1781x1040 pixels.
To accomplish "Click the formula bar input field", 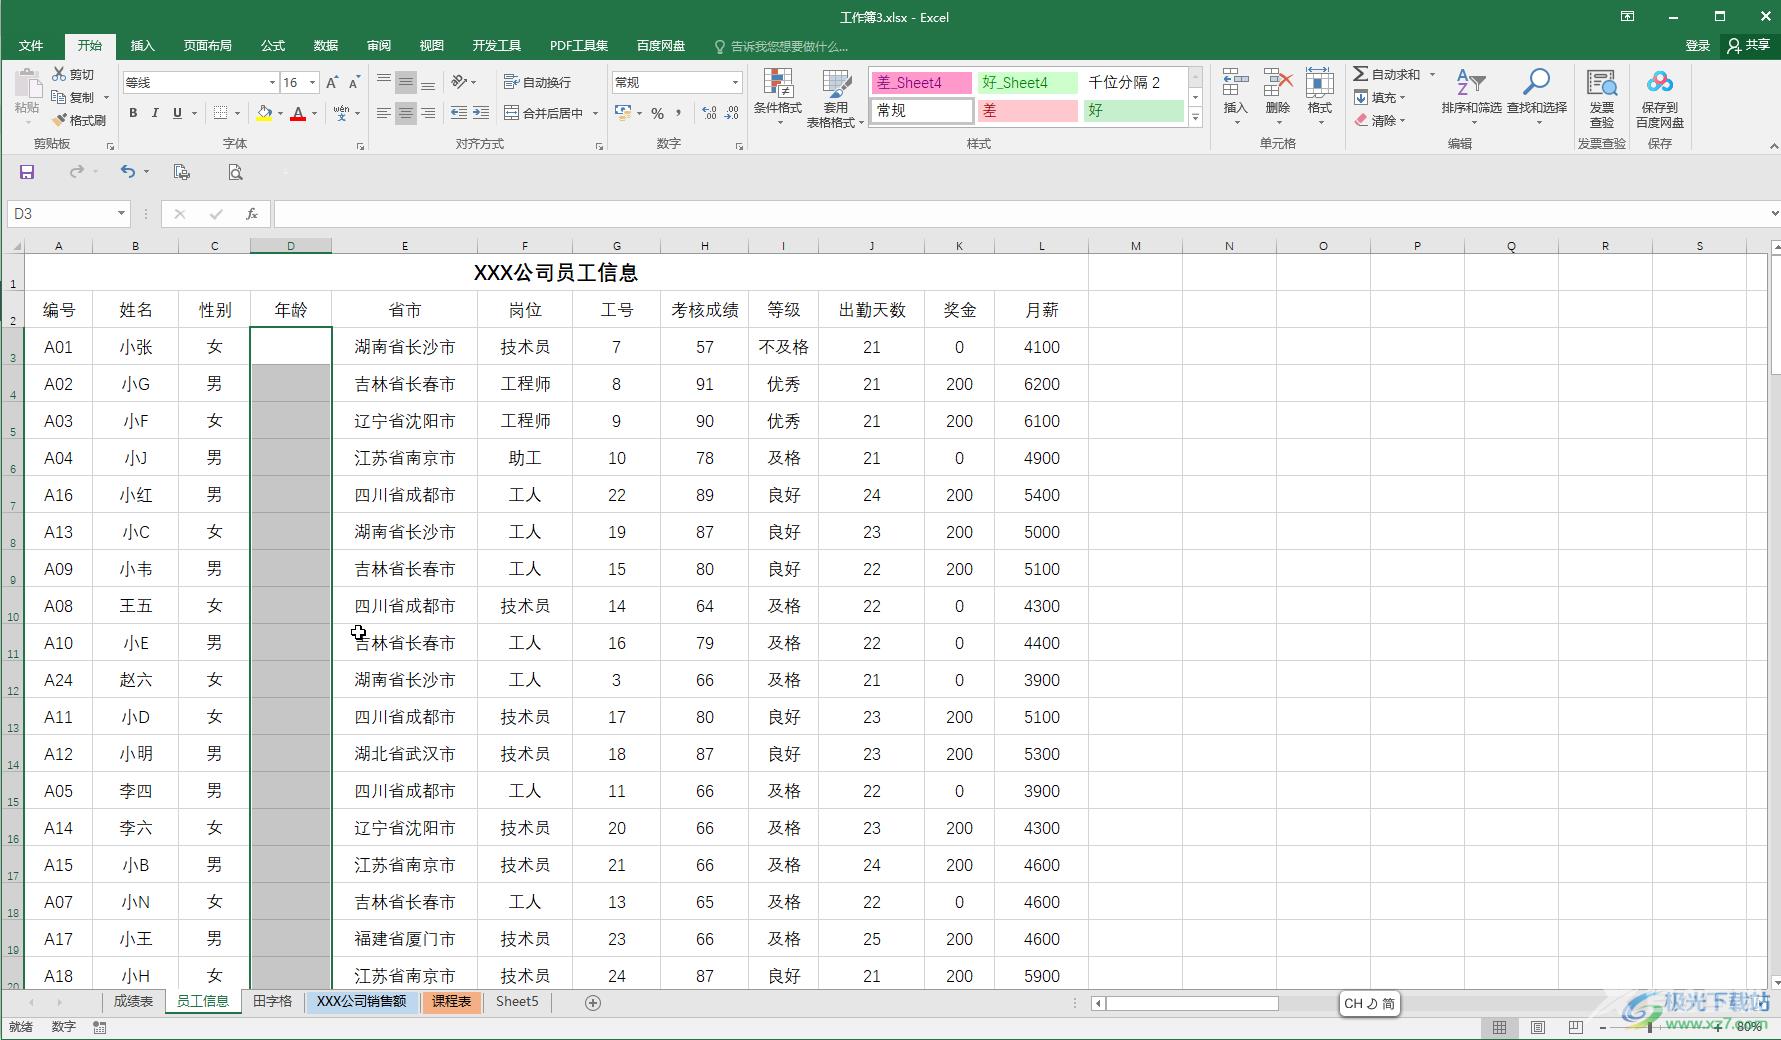I will tap(1020, 214).
